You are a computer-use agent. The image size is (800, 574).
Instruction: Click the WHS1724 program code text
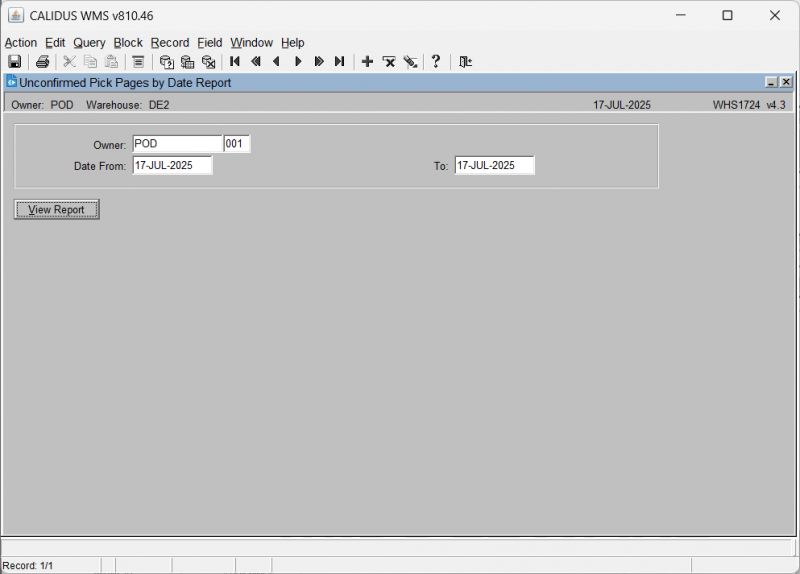click(736, 105)
